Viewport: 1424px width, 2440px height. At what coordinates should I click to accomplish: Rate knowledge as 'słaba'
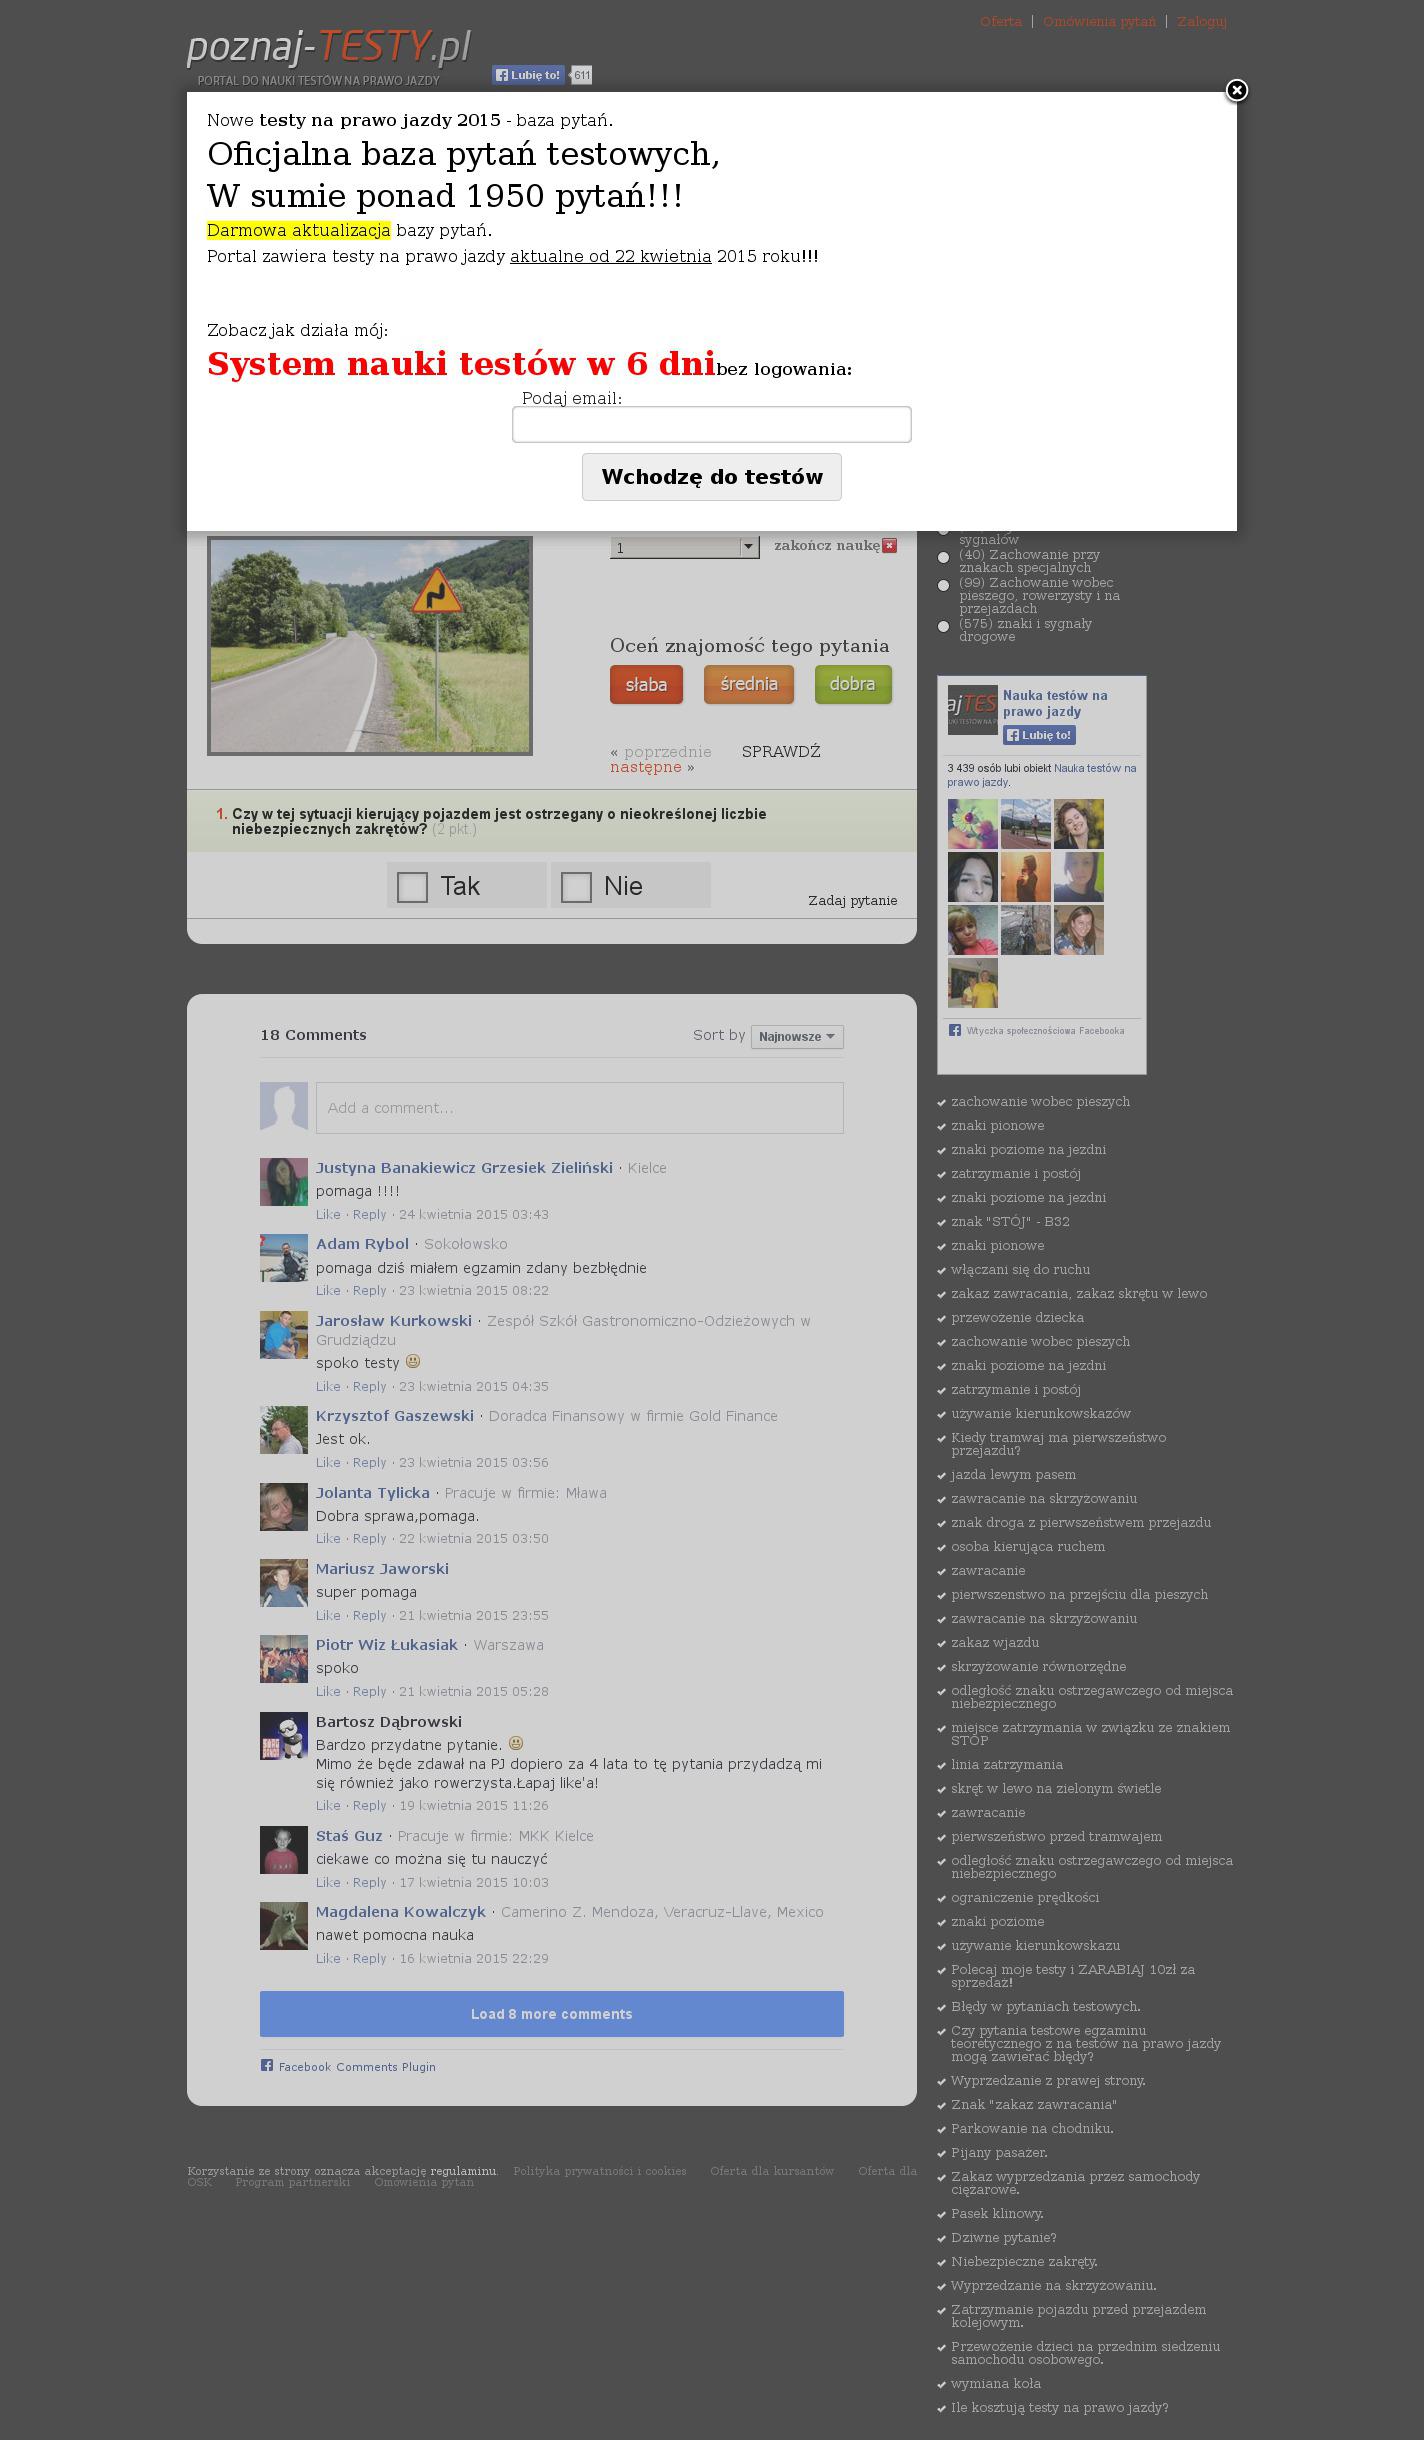[x=646, y=685]
